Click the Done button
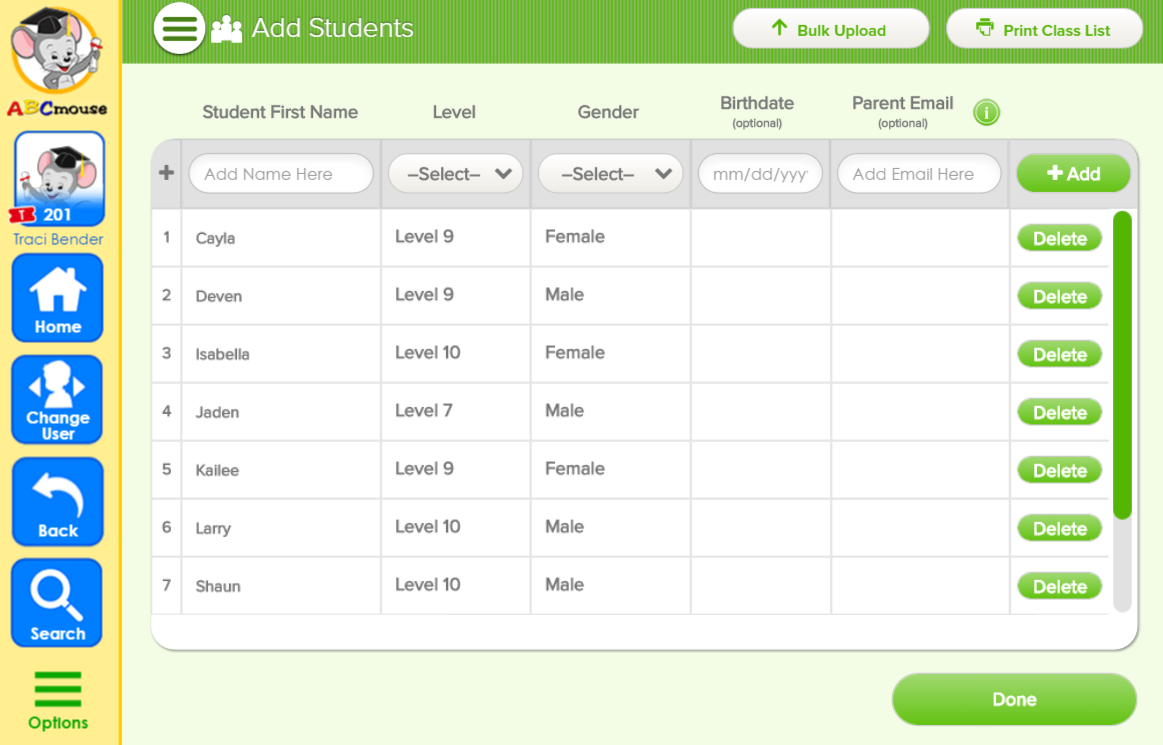 tap(1014, 699)
